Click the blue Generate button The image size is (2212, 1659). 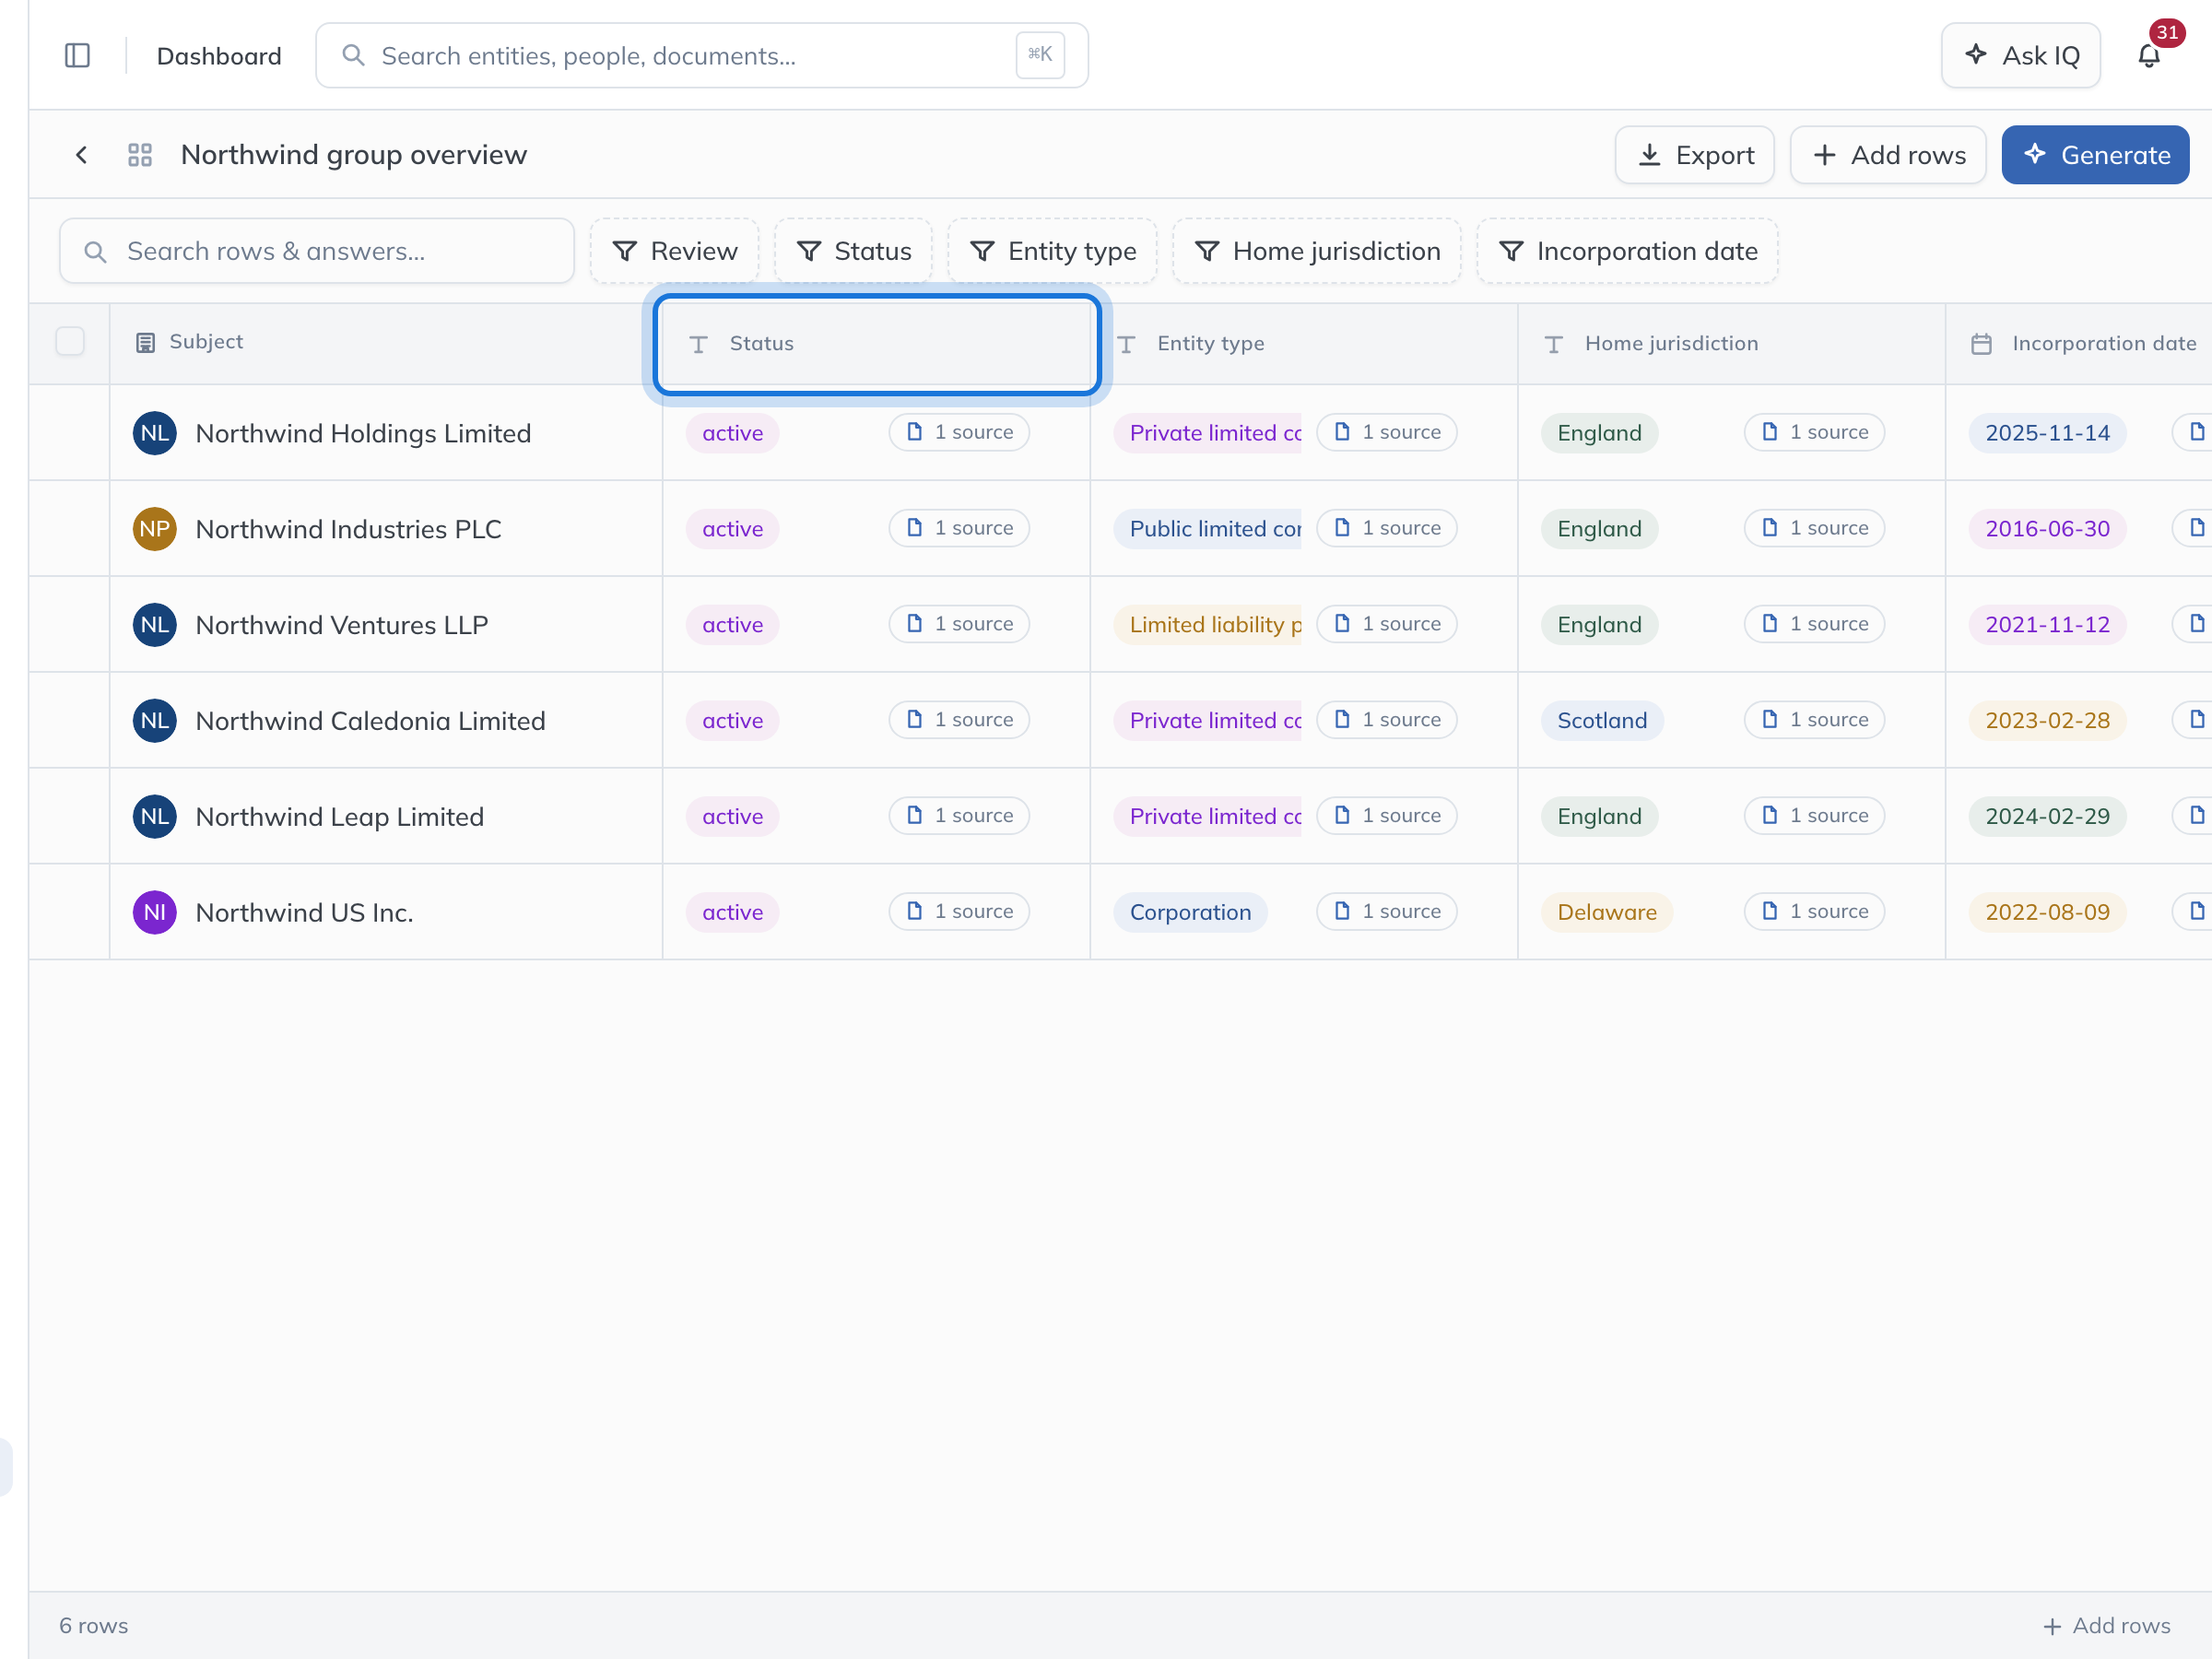2095,155
